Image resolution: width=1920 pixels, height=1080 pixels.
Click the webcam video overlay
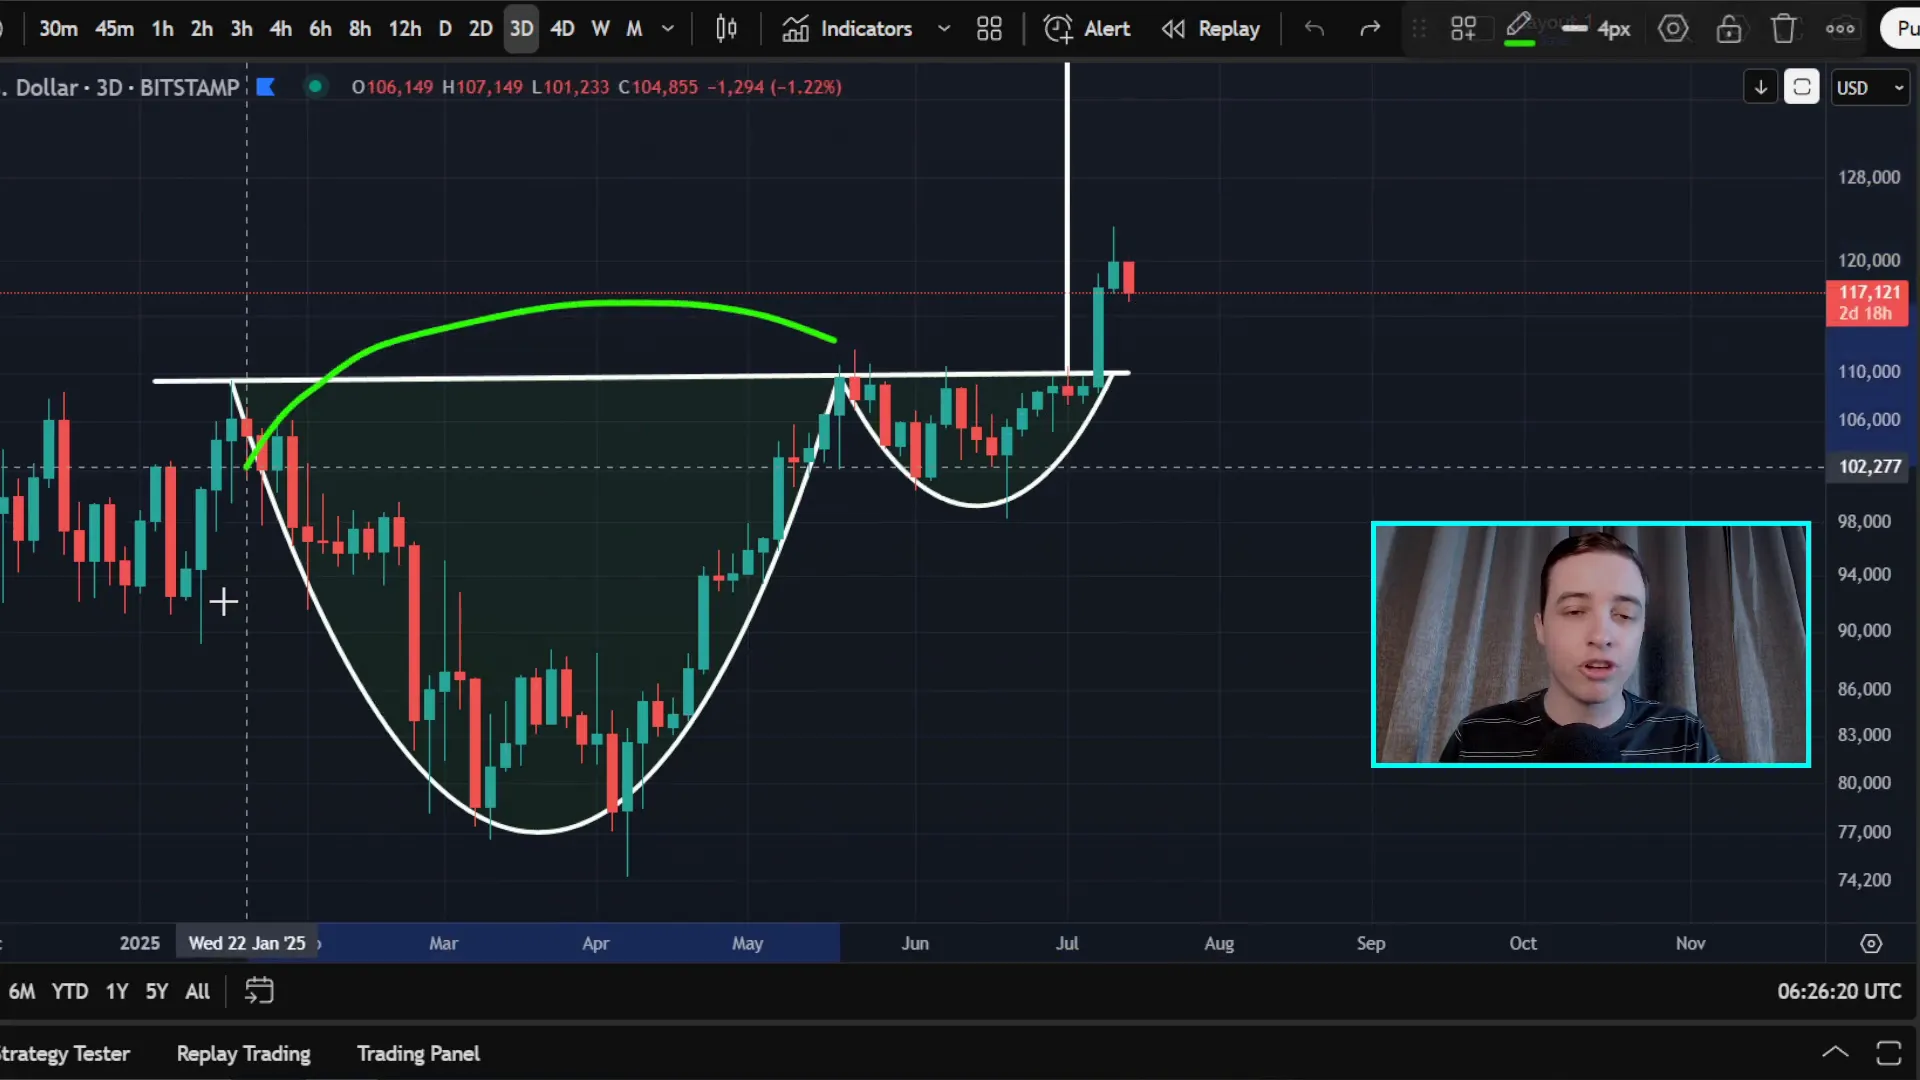pos(1590,644)
